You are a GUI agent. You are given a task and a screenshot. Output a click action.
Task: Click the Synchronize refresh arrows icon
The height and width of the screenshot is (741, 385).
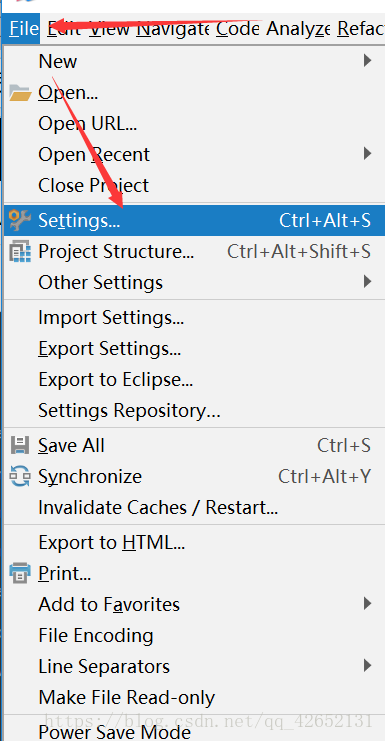[x=20, y=476]
